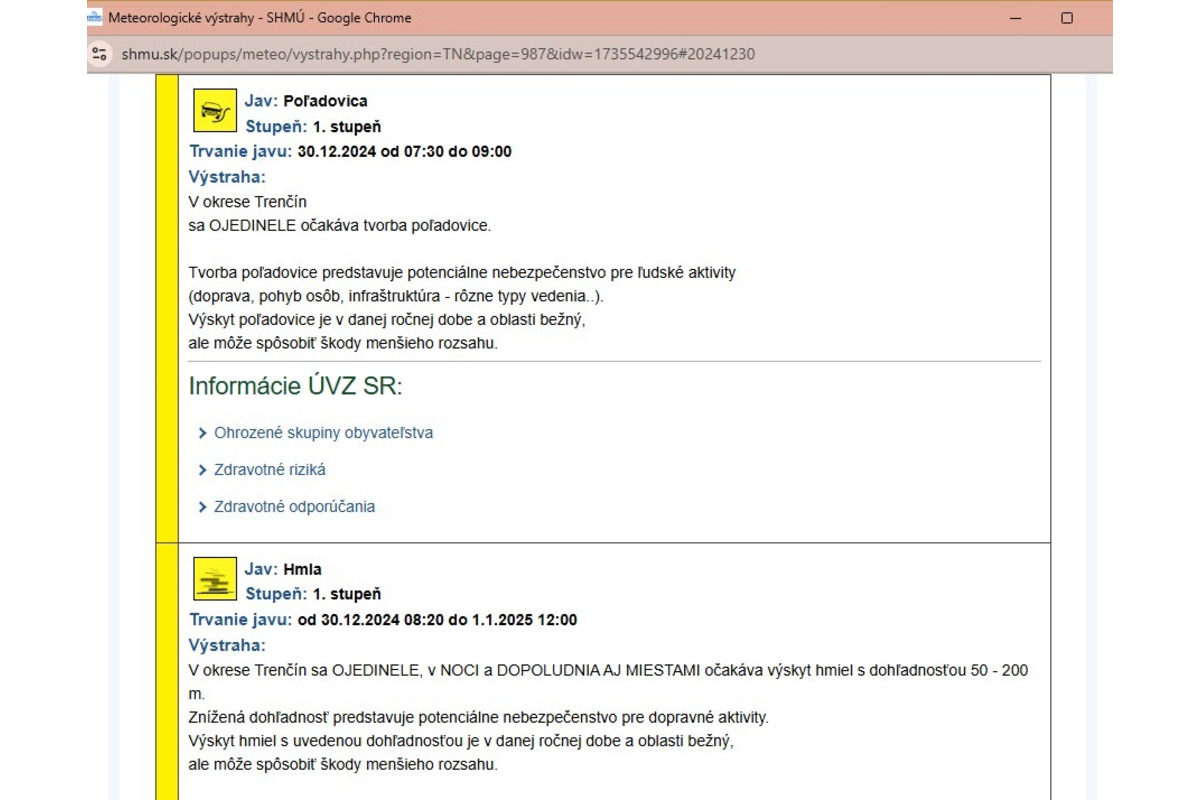Click yellow severity stripe beside Poľadovica warning
The width and height of the screenshot is (1200, 800).
tap(166, 300)
